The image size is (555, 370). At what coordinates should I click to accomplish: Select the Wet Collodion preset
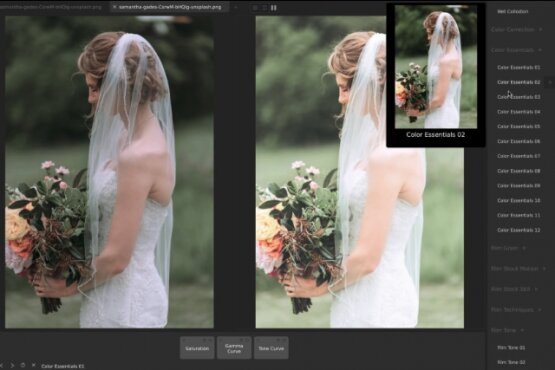tap(513, 11)
